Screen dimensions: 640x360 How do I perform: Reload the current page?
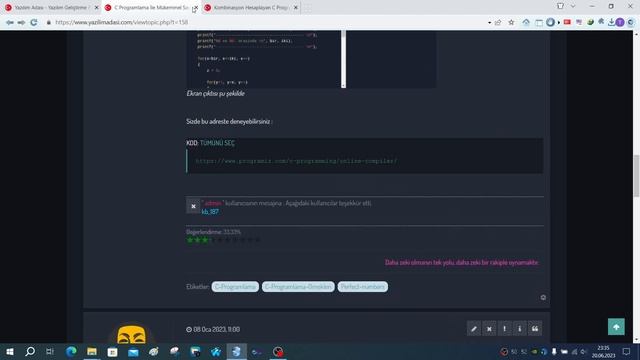[x=34, y=22]
